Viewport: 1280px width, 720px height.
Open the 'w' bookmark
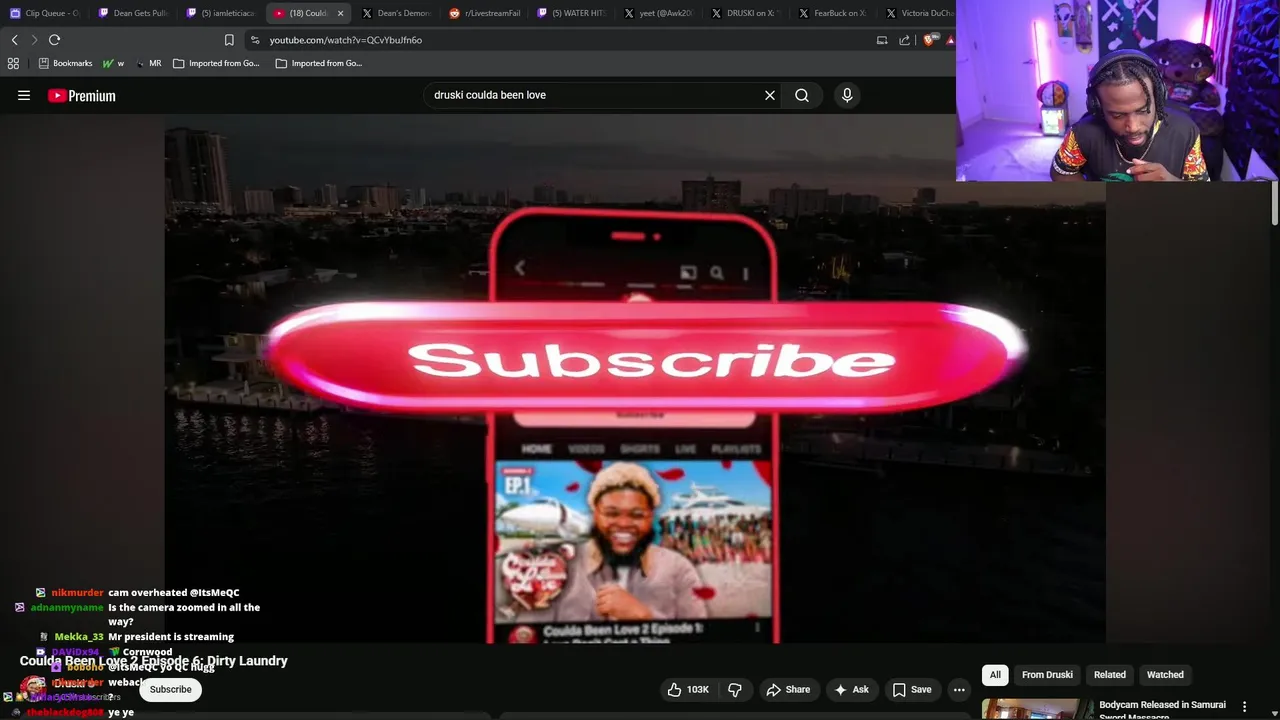pos(114,63)
